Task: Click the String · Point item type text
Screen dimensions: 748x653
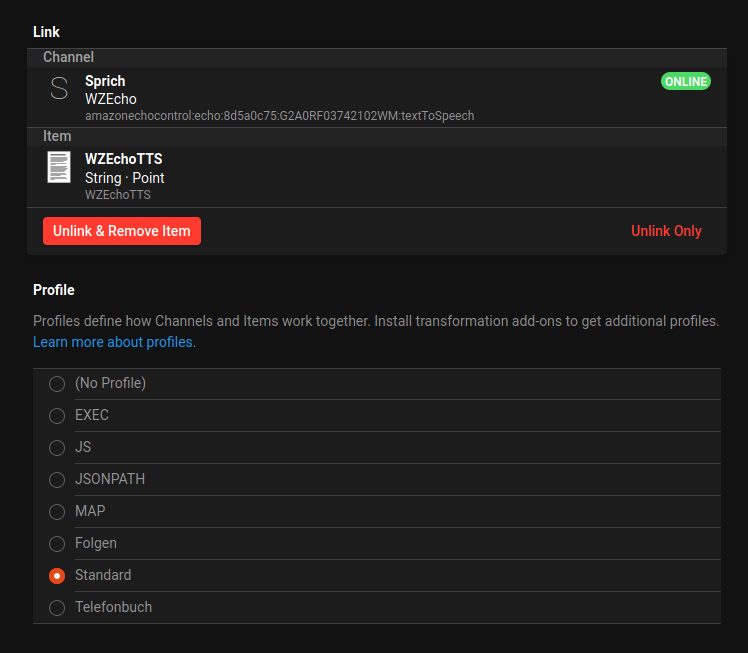Action: pyautogui.click(x=124, y=178)
